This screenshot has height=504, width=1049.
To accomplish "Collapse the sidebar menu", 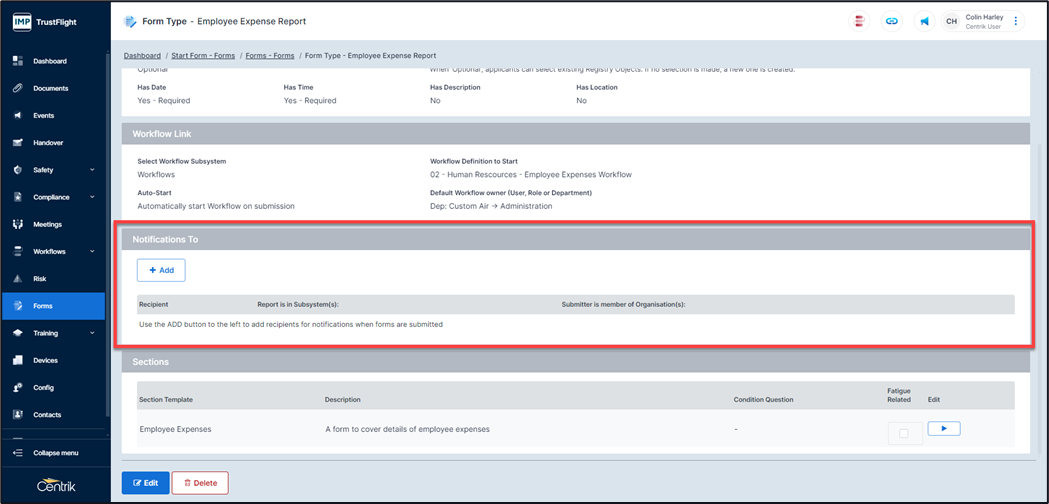I will click(x=55, y=453).
